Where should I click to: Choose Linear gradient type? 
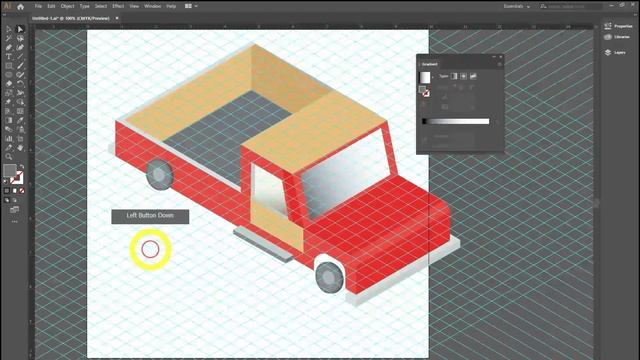[454, 76]
